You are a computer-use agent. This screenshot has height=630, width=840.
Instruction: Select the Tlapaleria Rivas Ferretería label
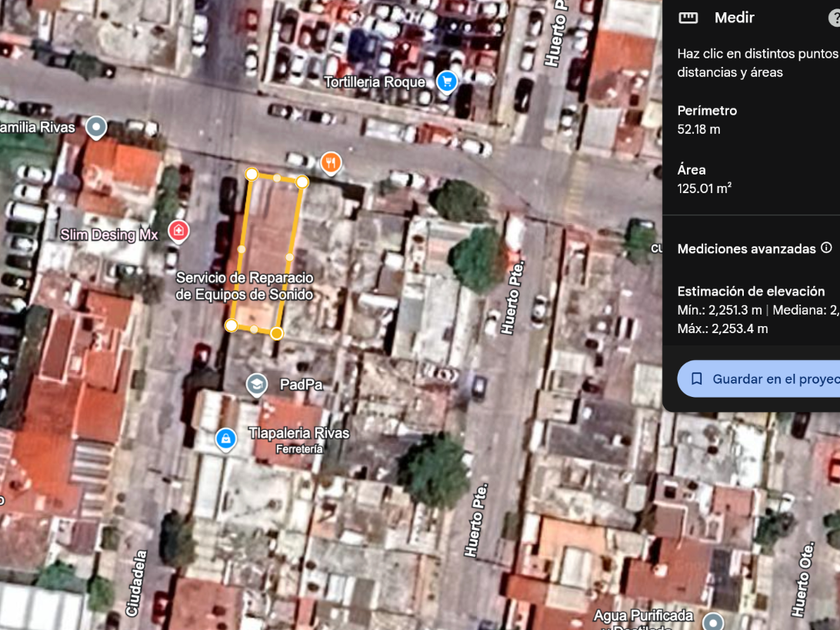pos(299,440)
